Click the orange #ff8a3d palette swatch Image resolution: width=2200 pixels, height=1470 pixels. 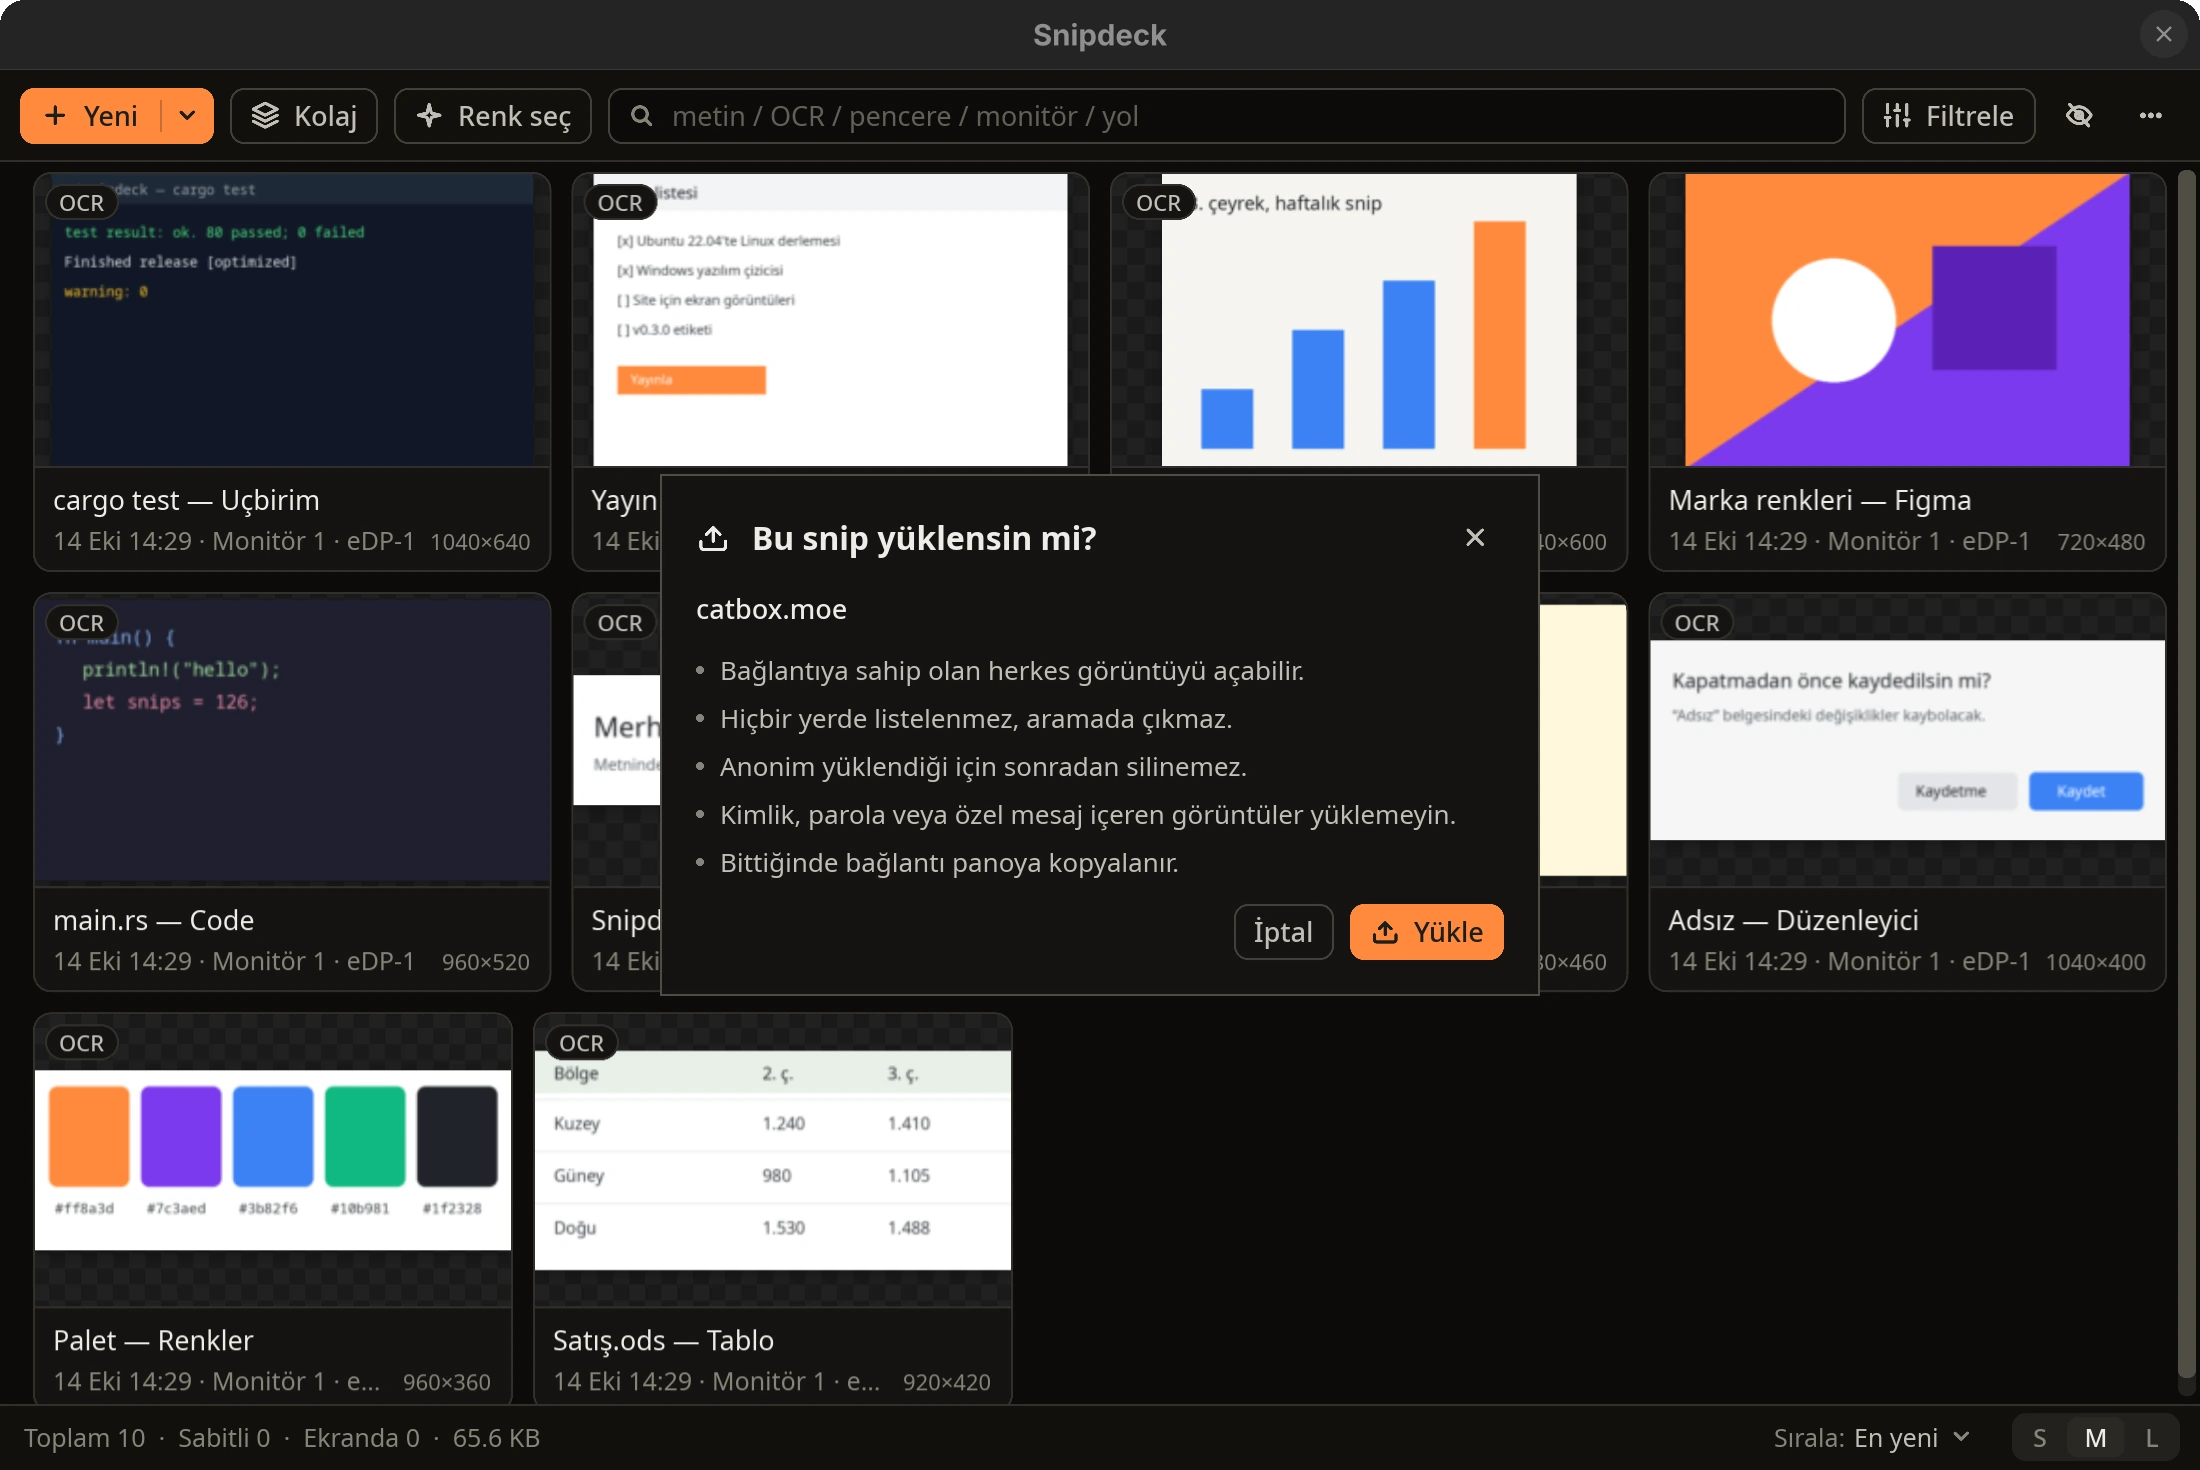pyautogui.click(x=89, y=1136)
